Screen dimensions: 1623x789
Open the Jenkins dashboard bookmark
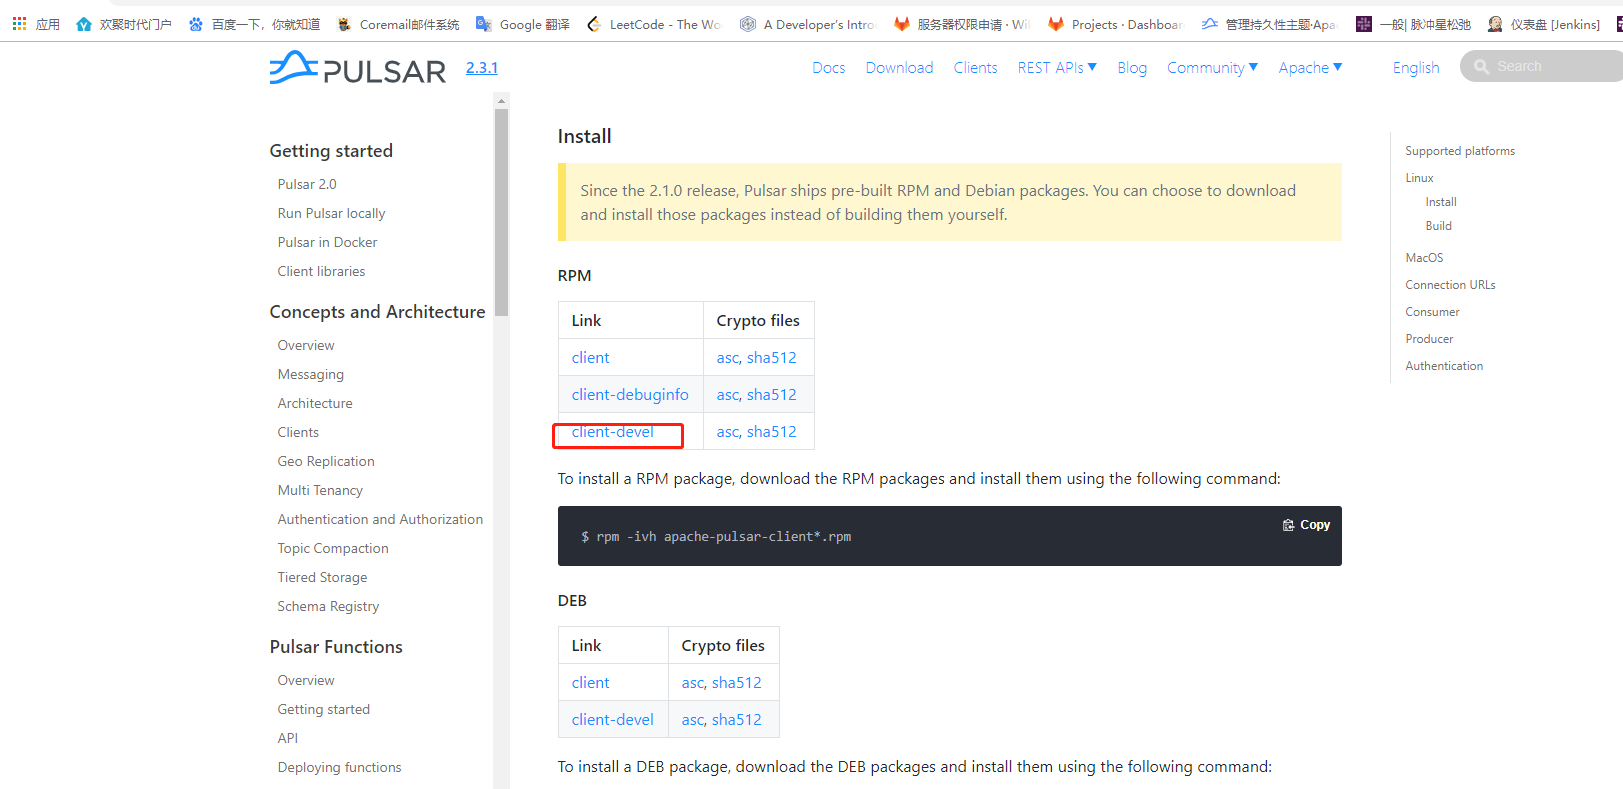click(1544, 24)
